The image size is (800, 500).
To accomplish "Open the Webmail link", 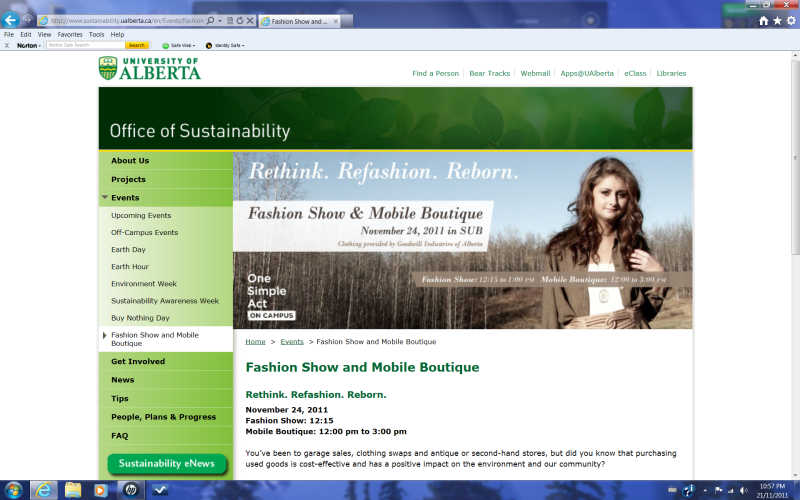I will [x=535, y=73].
